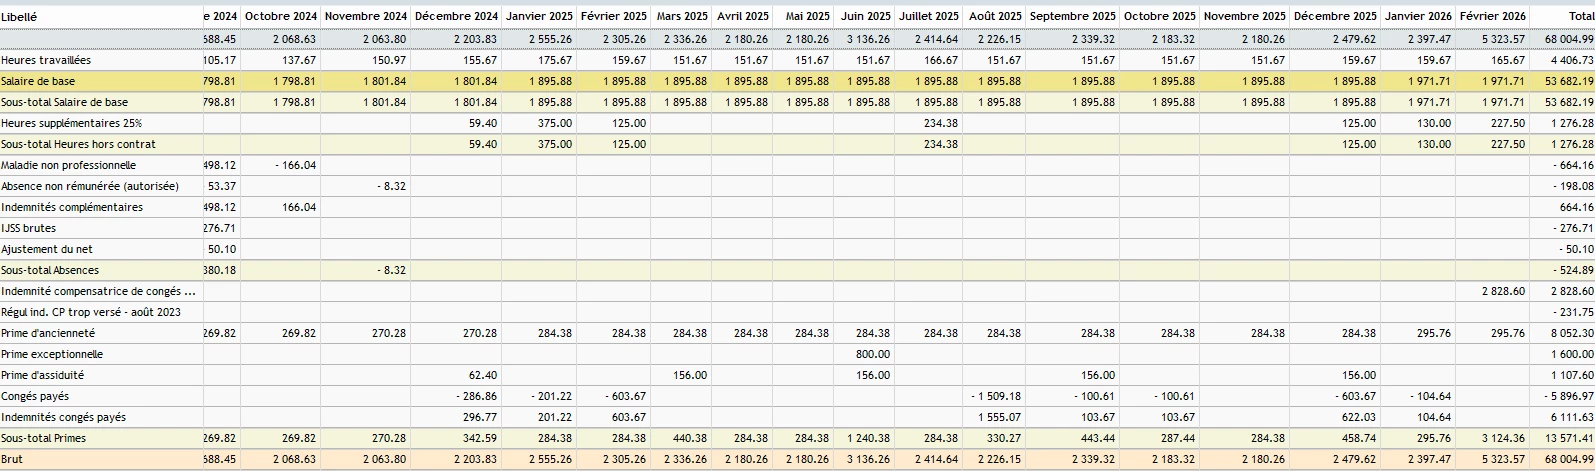
Task: Select the 8 052.30 Prime d'ancienneté total
Action: coord(1572,333)
